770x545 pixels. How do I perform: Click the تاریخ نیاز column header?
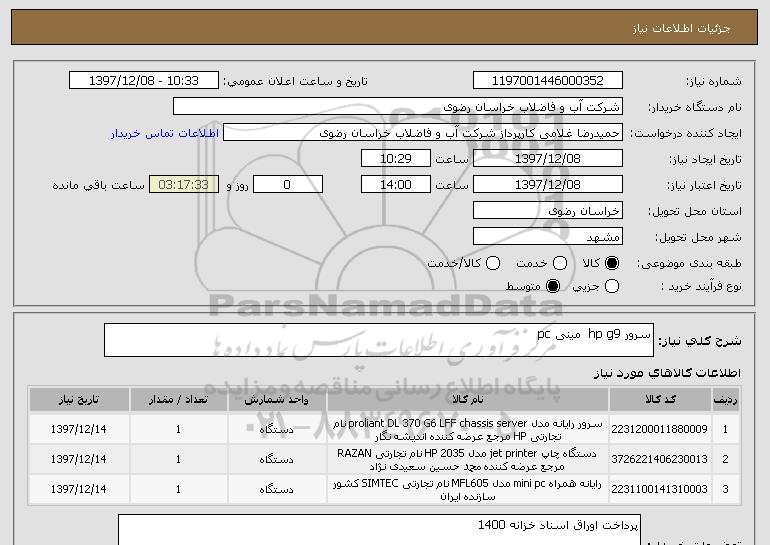click(79, 400)
